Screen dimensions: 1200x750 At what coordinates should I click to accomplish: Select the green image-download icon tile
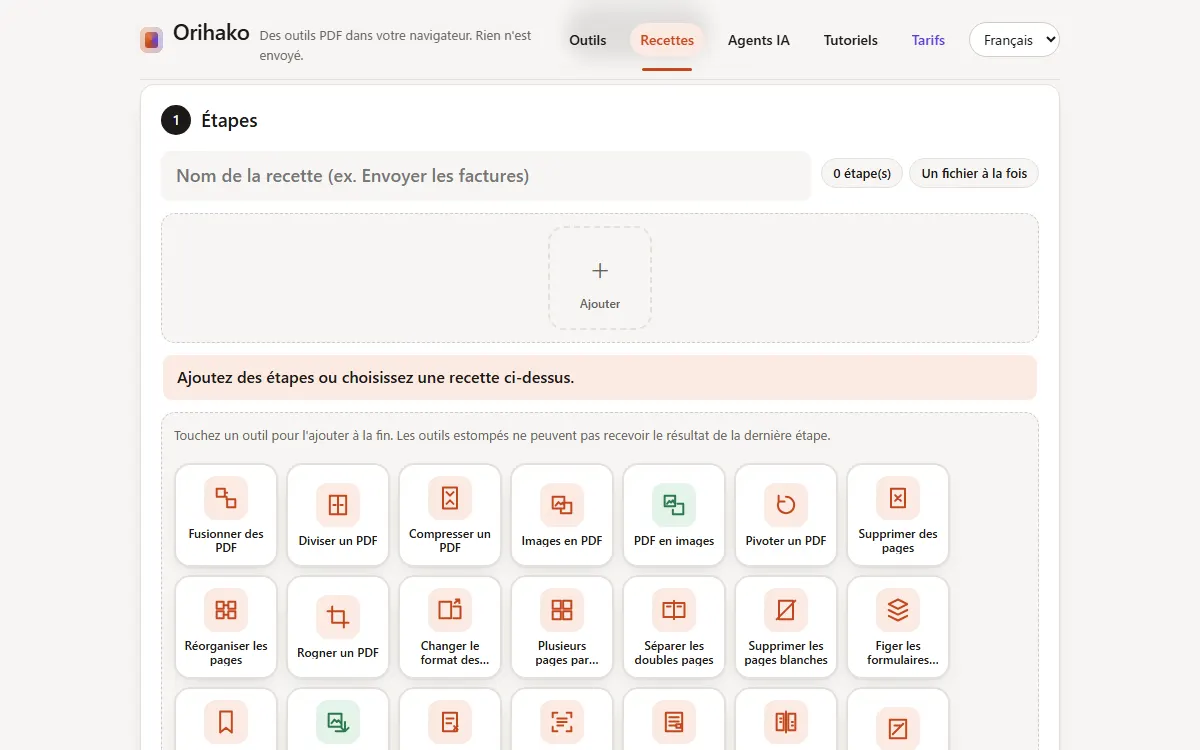(338, 720)
